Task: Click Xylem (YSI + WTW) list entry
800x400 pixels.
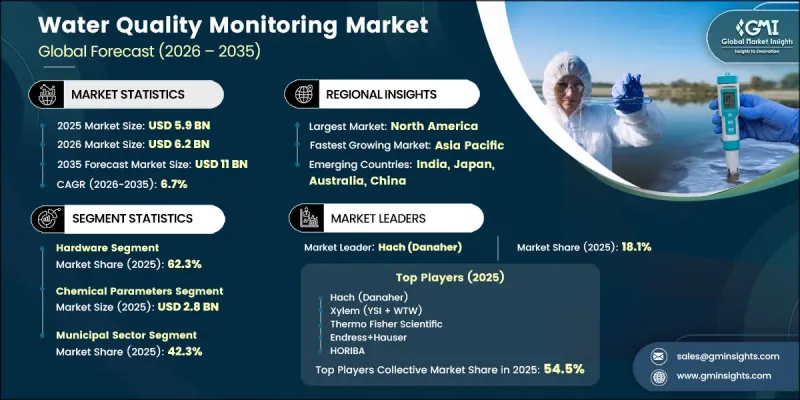Action: click(376, 311)
